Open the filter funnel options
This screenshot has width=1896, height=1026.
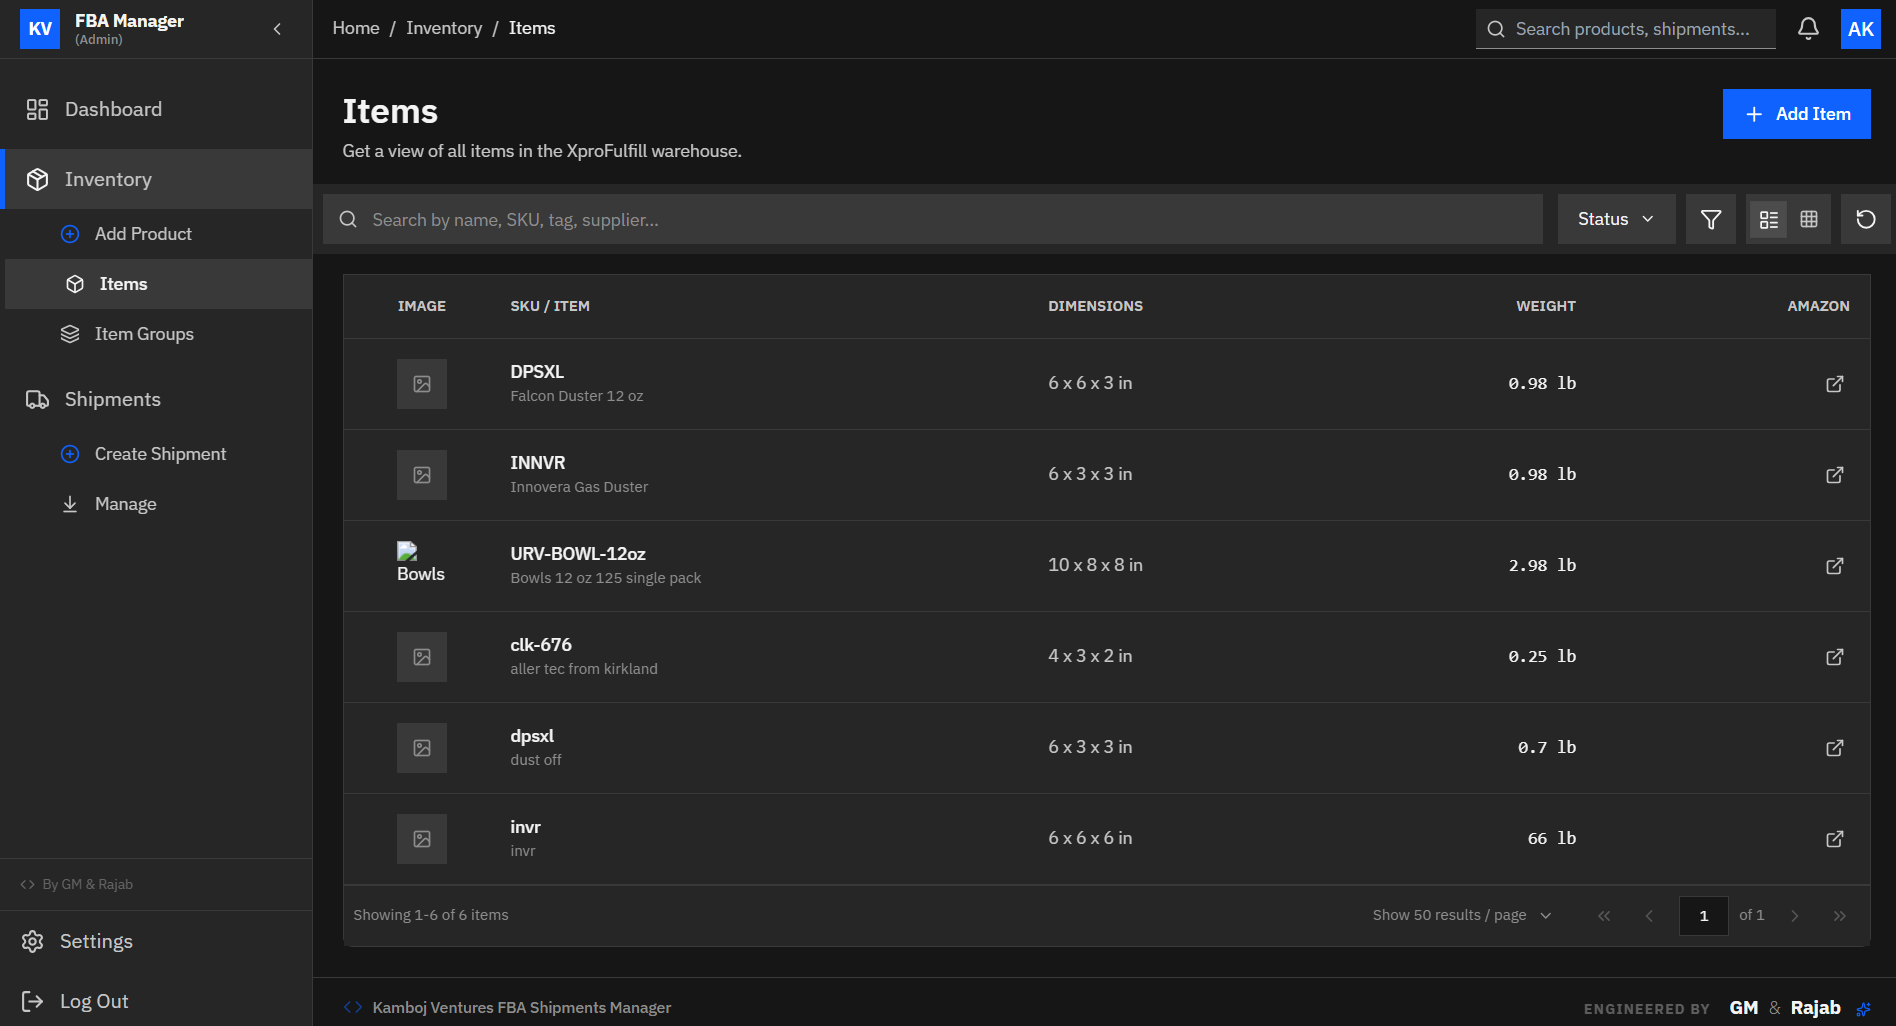(1711, 219)
